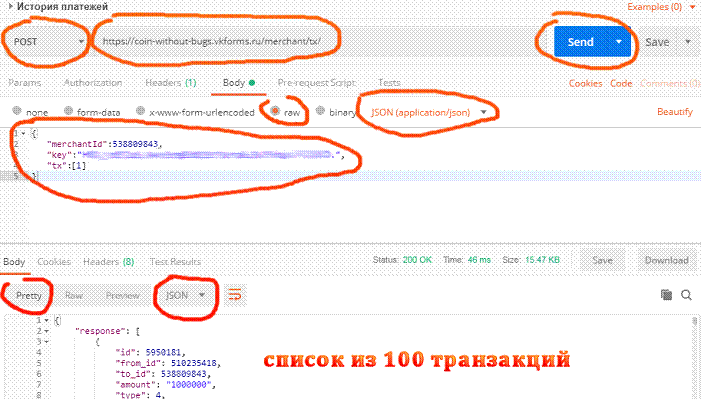Collapse the "response" array fold arrow on line 2
Screen dimensions: 701x399
(46, 331)
